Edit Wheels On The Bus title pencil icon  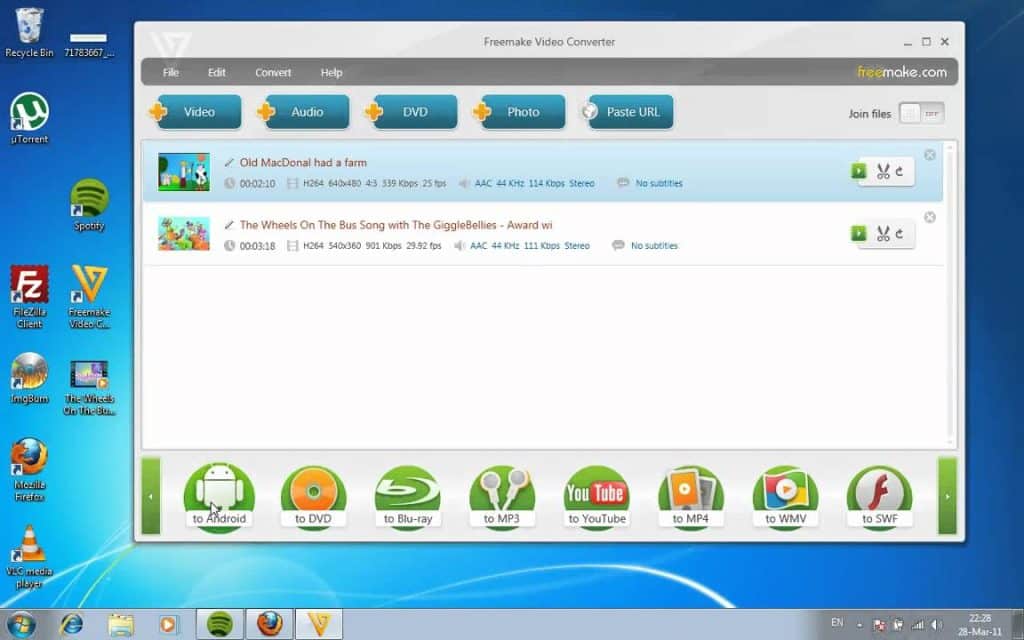(x=229, y=225)
